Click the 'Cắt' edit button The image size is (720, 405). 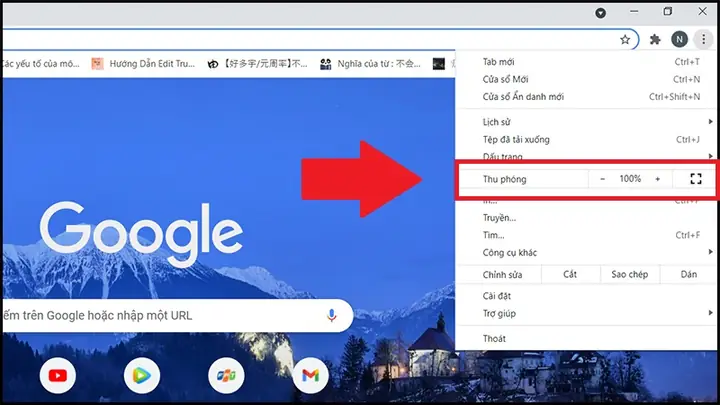point(571,274)
